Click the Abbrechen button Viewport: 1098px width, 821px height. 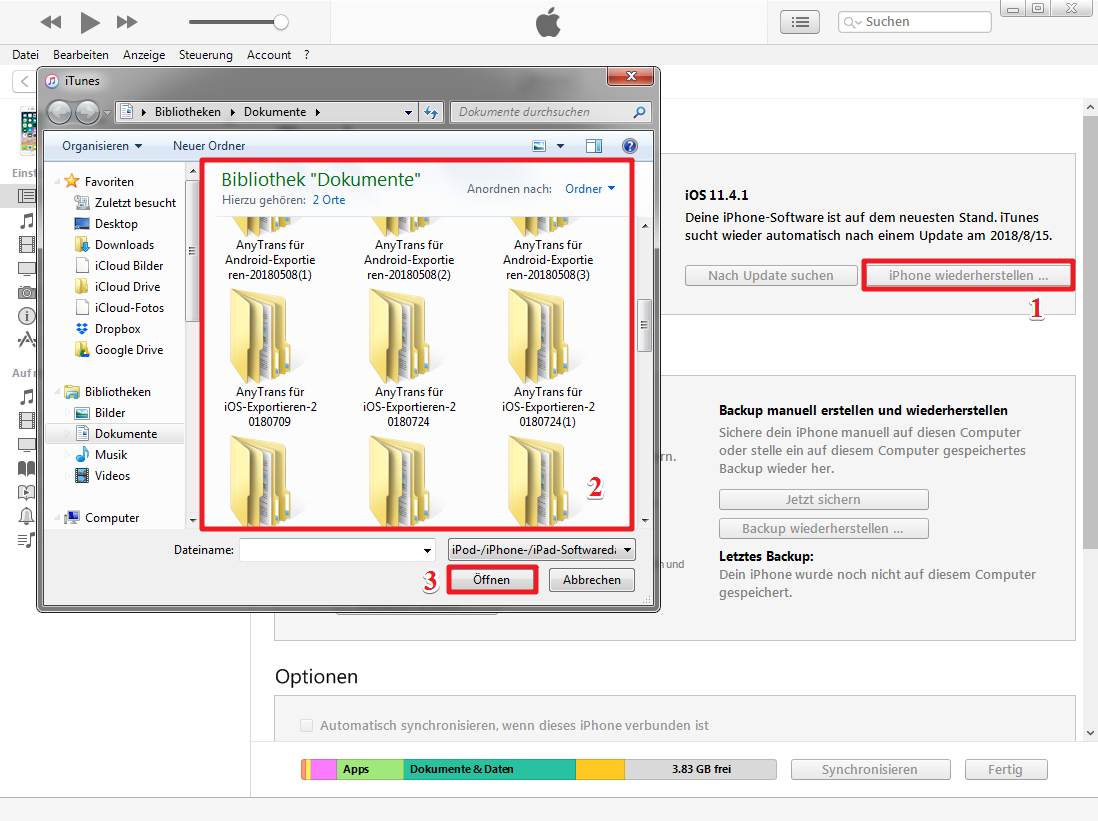591,580
